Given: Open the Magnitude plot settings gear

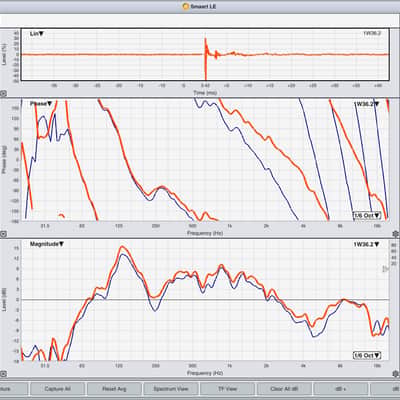Looking at the screenshot, I should pos(396,374).
